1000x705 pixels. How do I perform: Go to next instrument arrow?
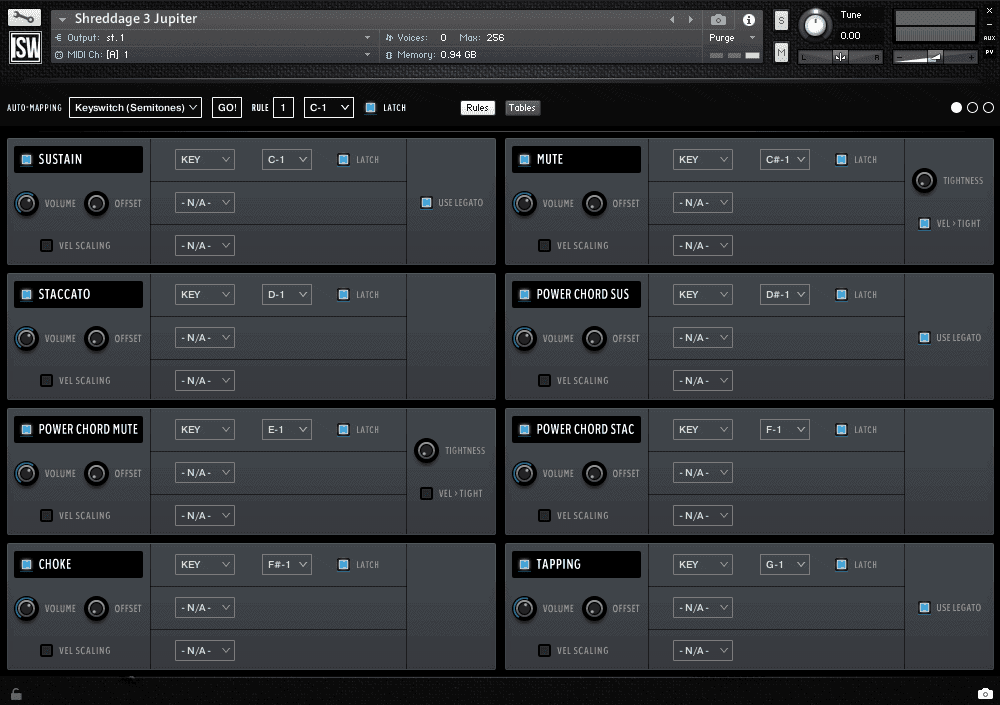(x=690, y=20)
